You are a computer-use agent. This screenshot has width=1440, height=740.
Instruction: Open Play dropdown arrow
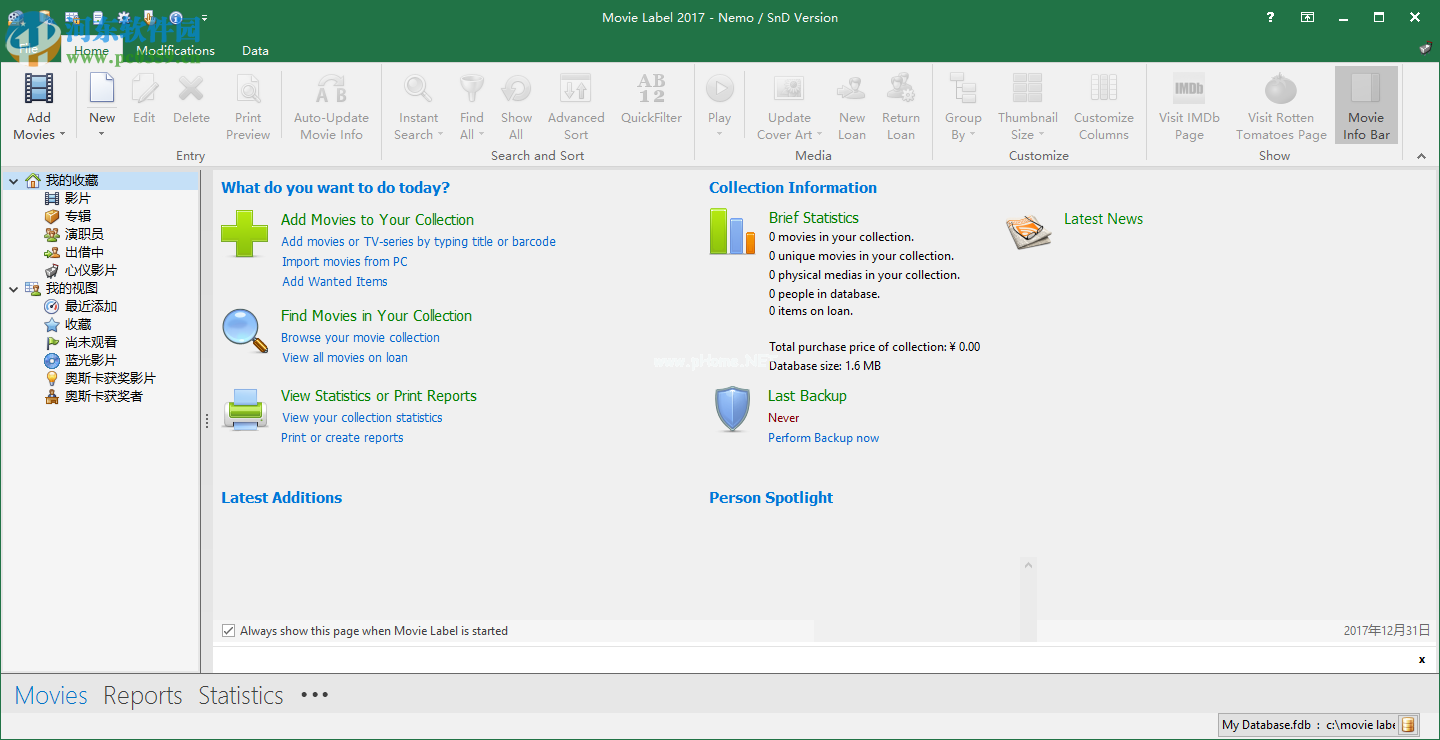(x=719, y=135)
